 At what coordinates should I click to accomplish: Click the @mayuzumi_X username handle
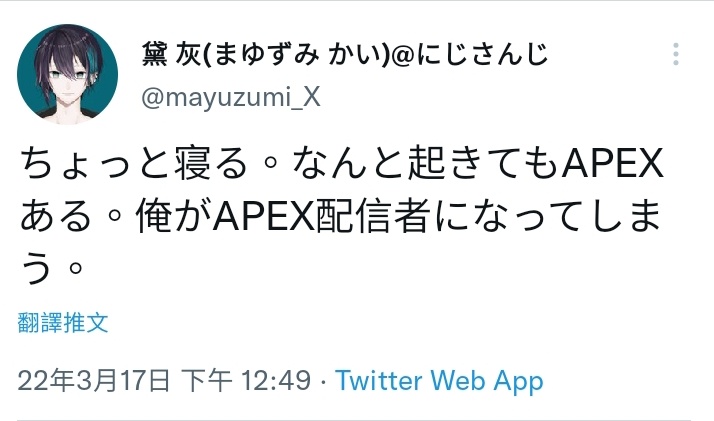(231, 97)
